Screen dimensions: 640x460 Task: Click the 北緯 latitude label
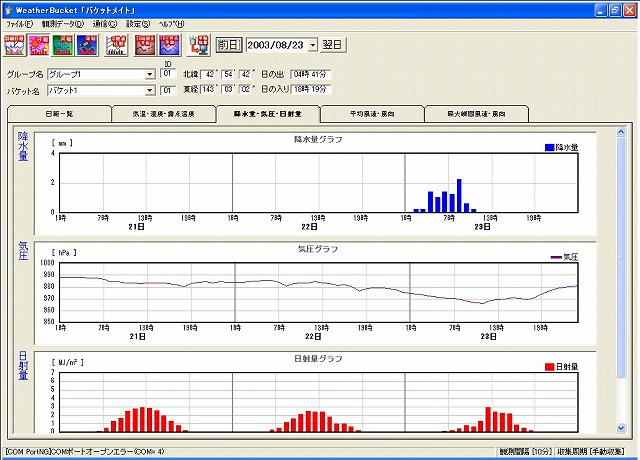[x=191, y=74]
